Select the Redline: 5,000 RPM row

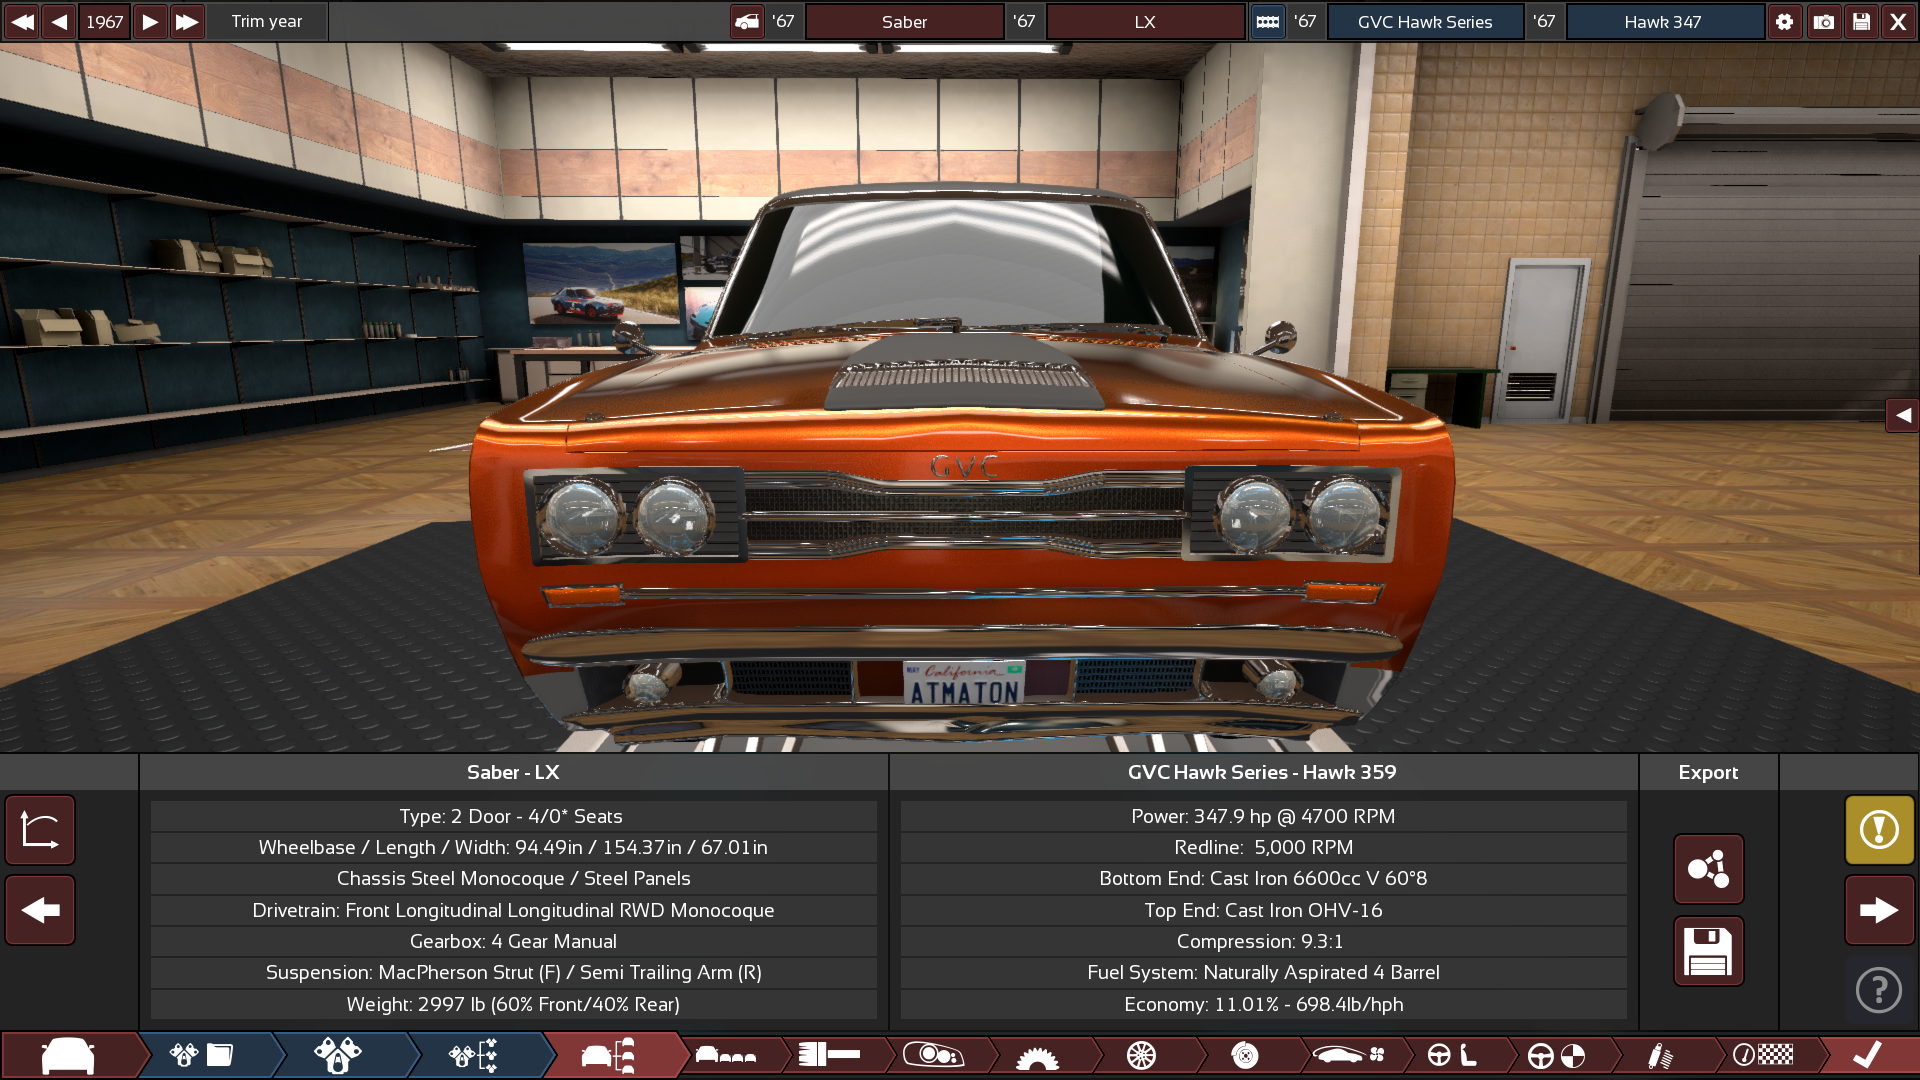1263,847
